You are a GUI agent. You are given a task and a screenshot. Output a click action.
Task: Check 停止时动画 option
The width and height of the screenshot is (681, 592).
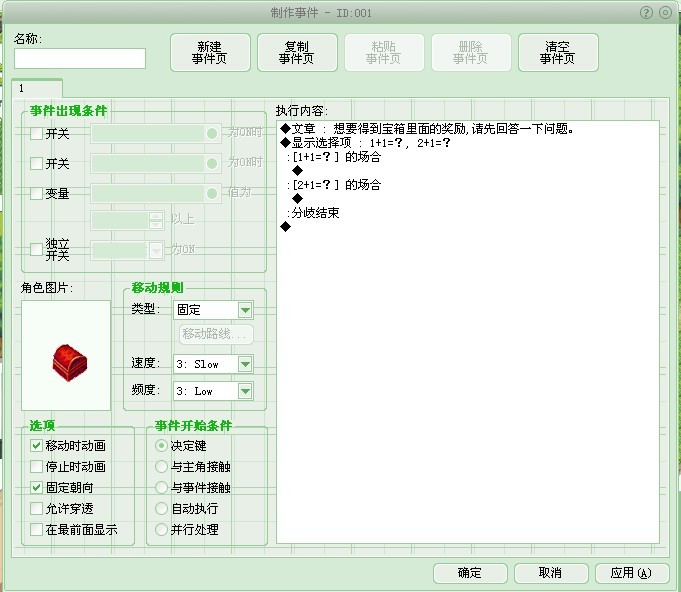[x=36, y=466]
